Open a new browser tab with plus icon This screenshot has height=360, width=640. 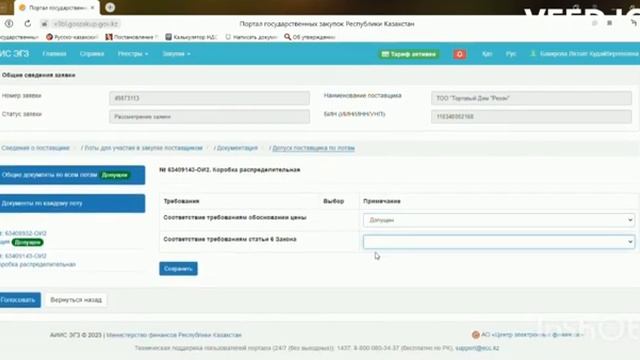(110, 7)
